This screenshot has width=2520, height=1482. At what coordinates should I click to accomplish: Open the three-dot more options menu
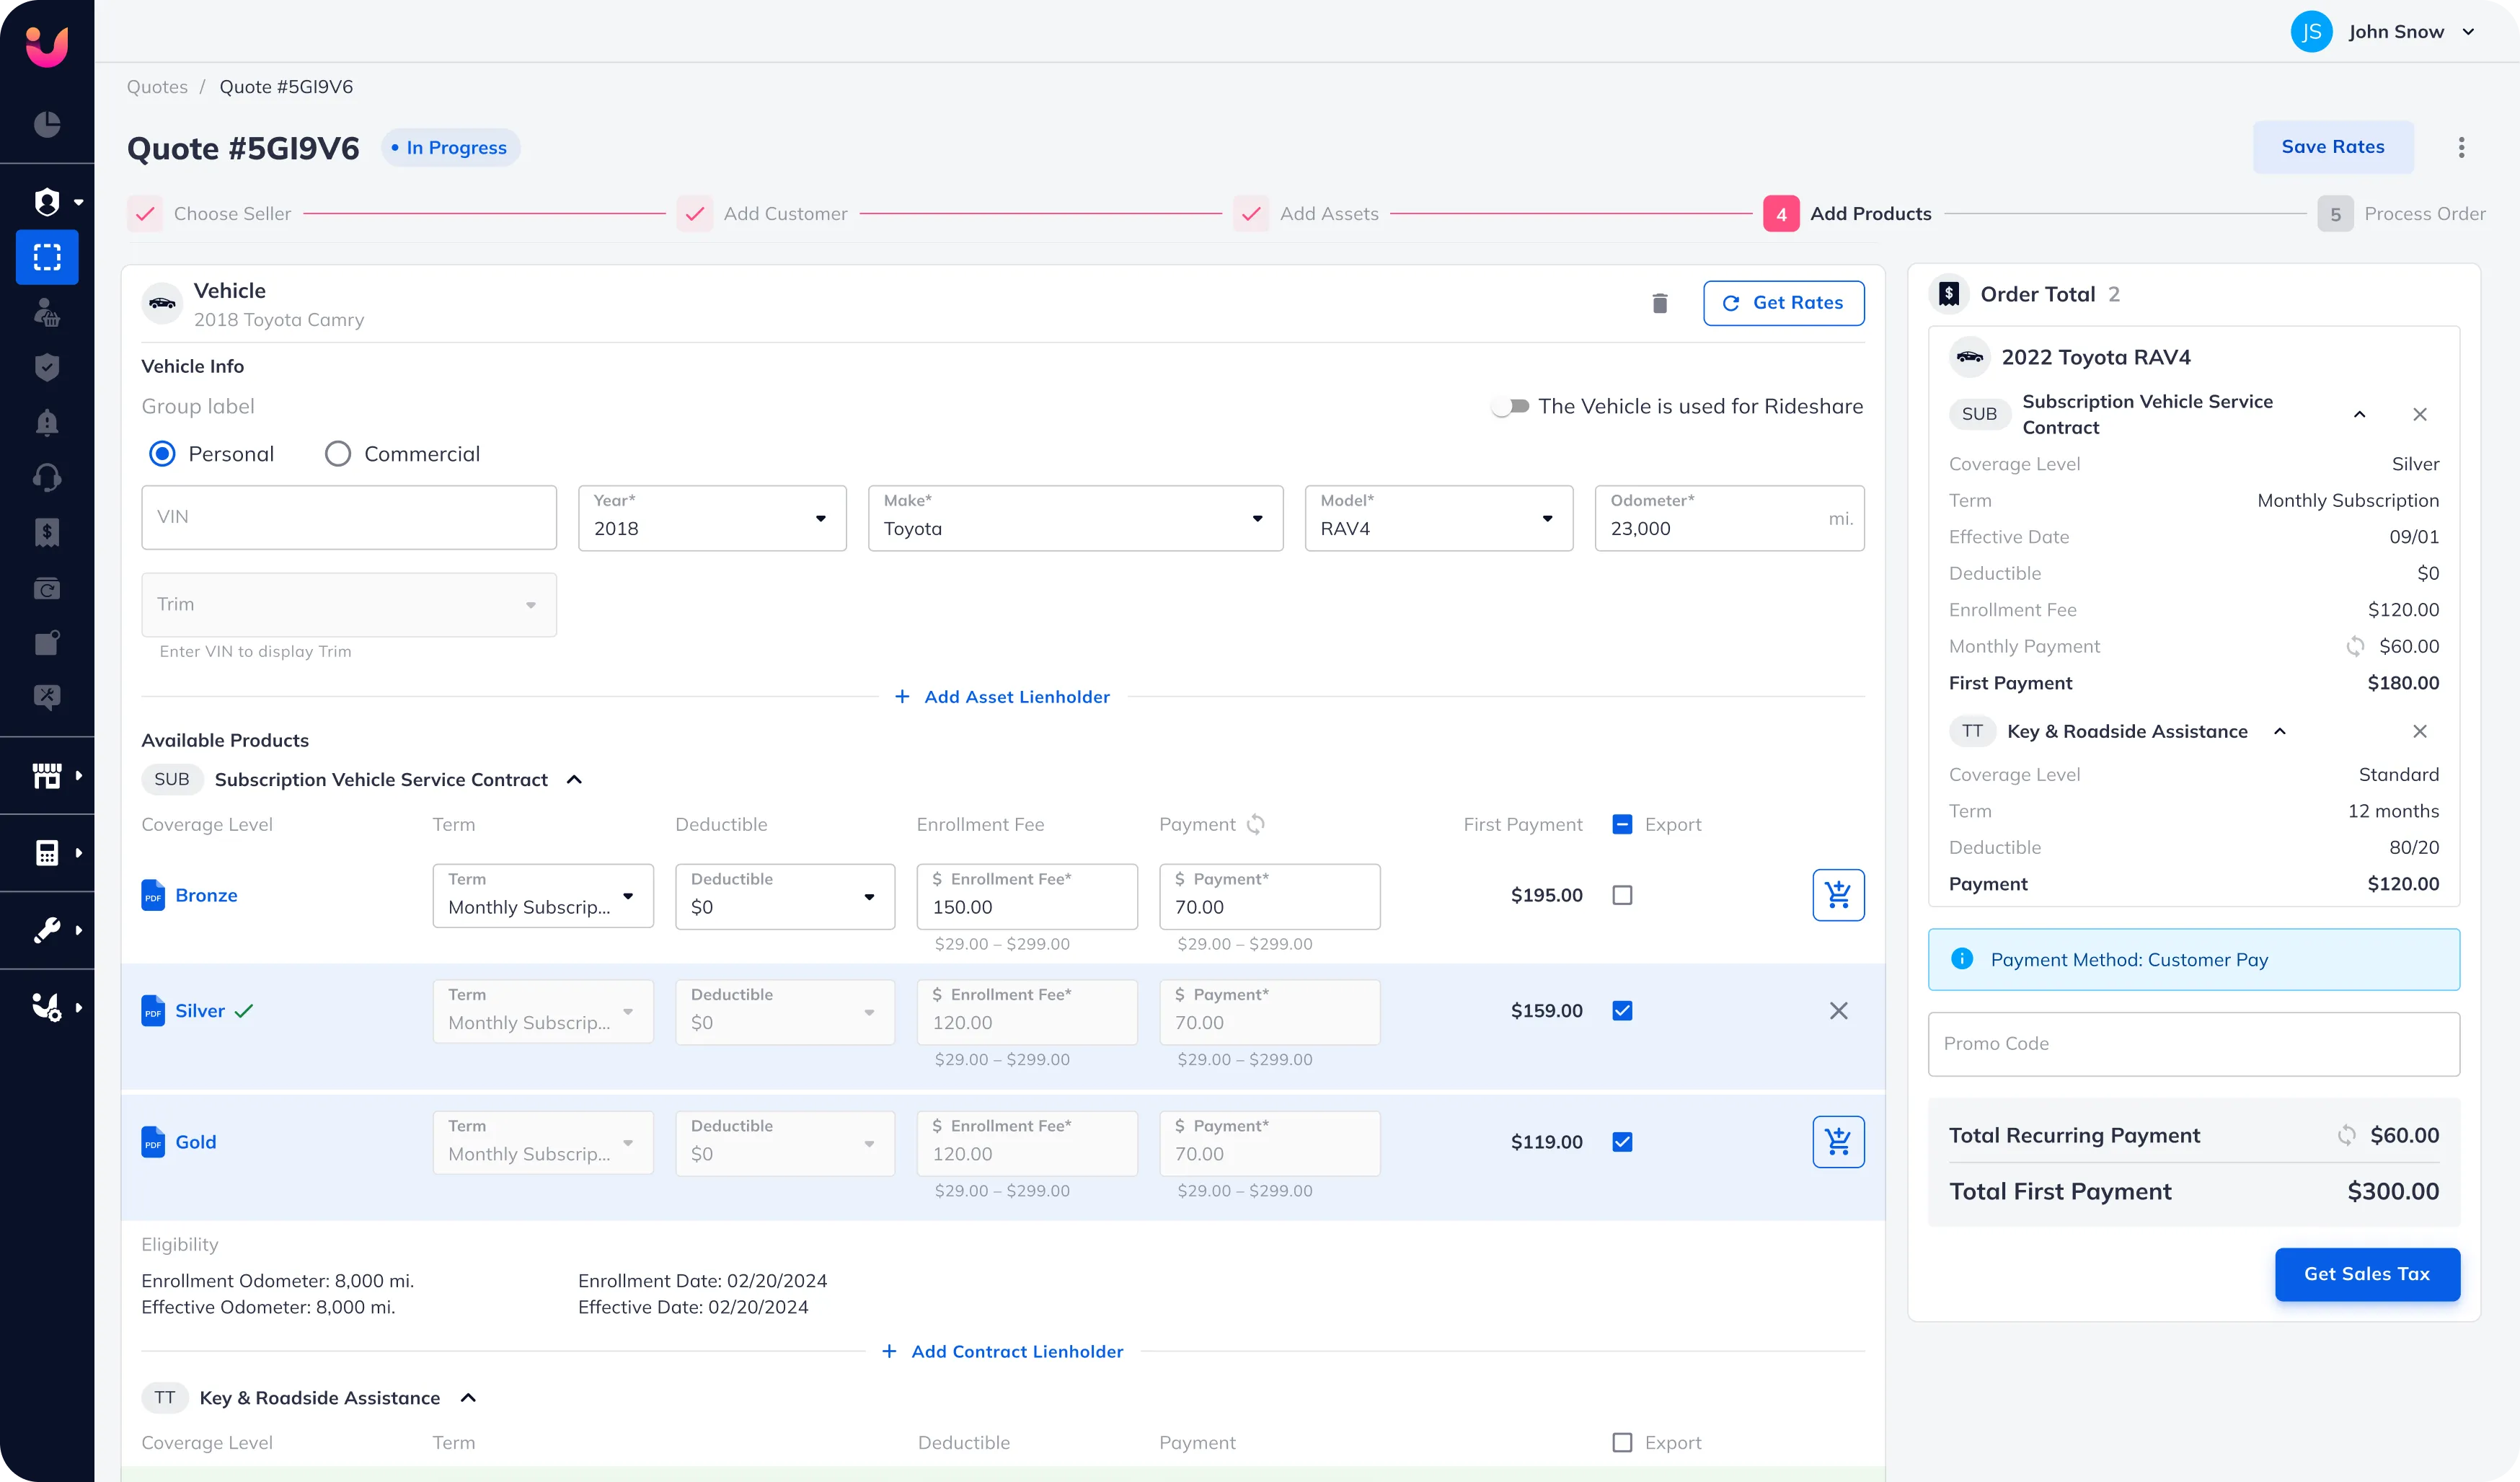2461,148
